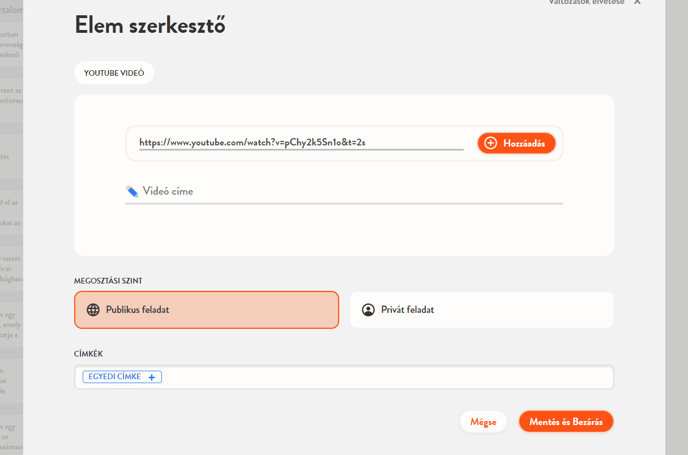Click Mentés és Bezárás to save
688x455 pixels.
point(566,422)
